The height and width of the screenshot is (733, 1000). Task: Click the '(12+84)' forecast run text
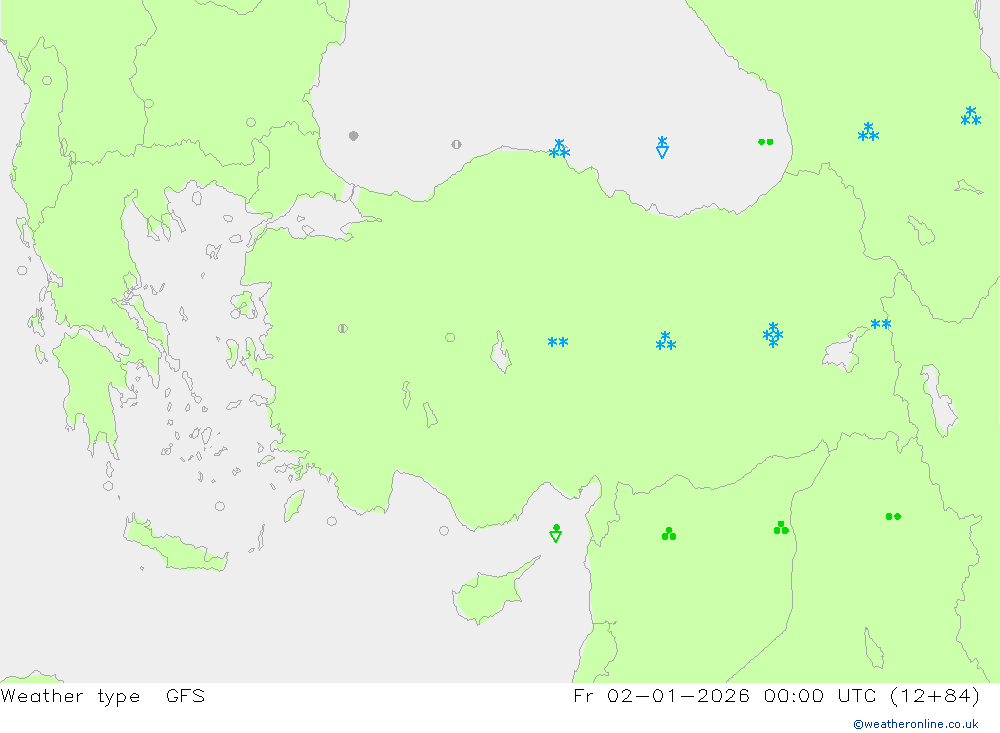(x=935, y=696)
